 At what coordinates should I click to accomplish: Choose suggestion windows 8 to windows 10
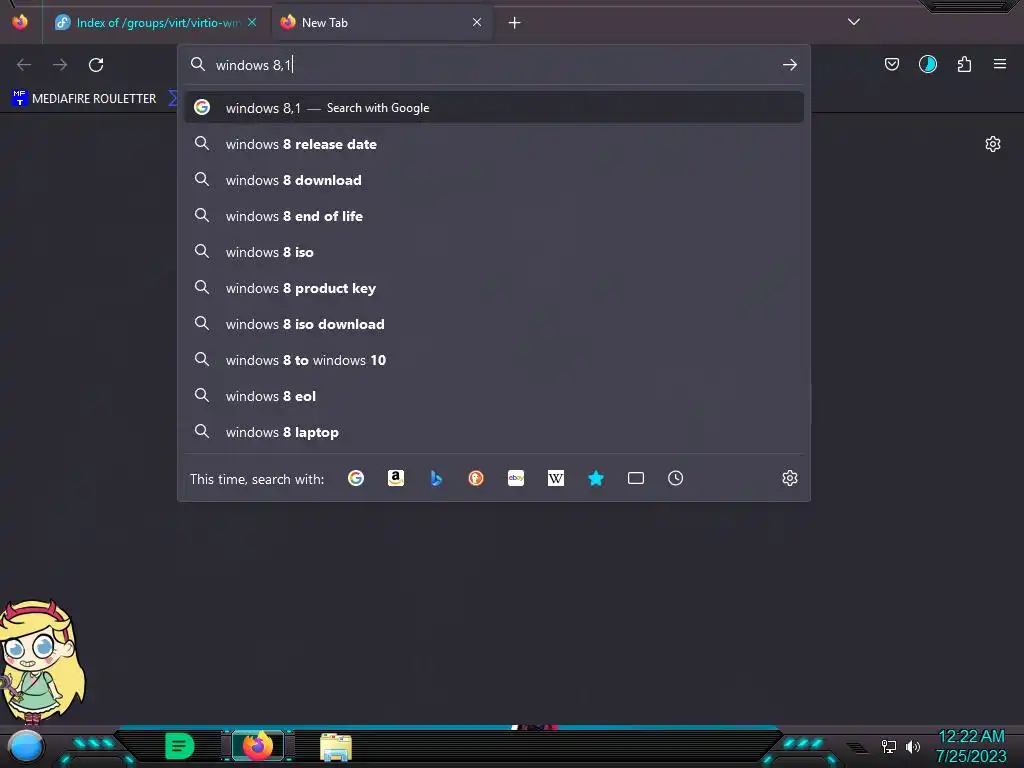[x=494, y=360]
